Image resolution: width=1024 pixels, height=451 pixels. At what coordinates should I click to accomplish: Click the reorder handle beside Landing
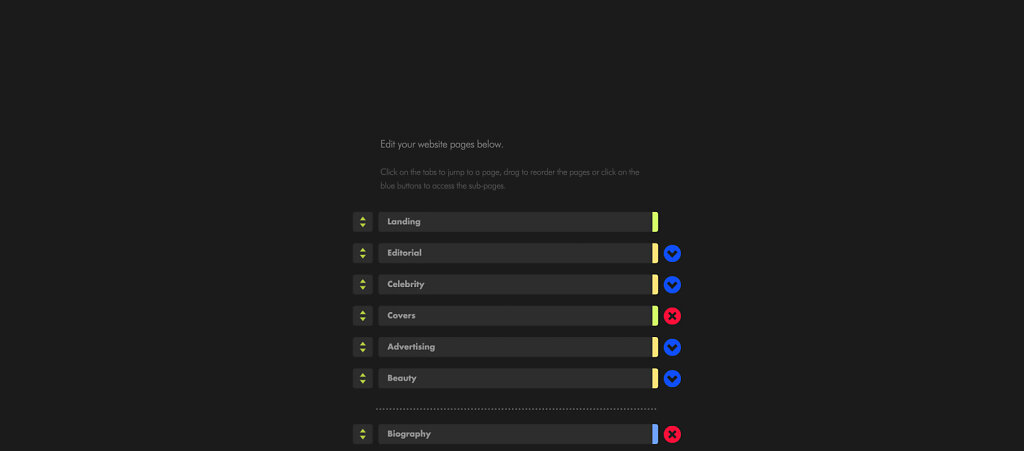tap(363, 222)
